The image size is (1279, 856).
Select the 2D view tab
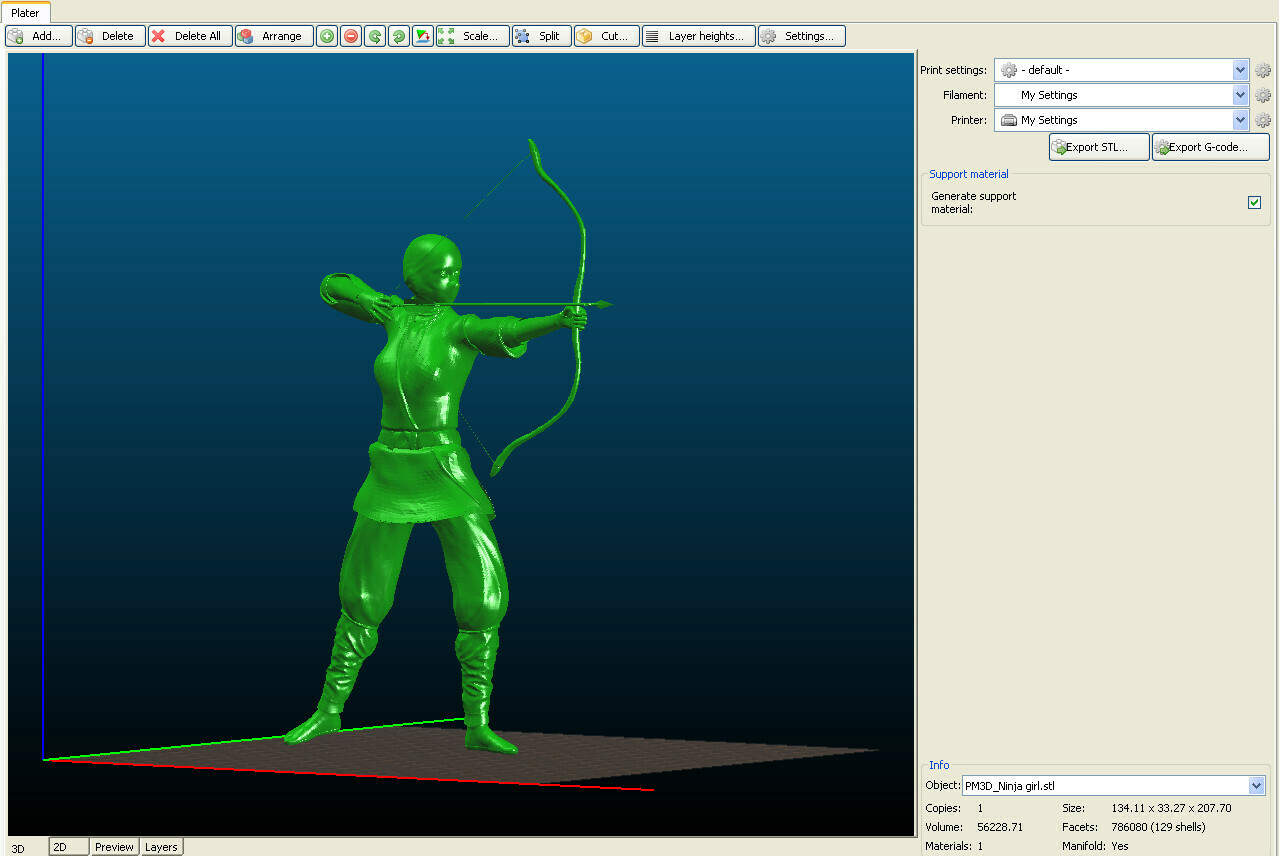click(x=67, y=847)
